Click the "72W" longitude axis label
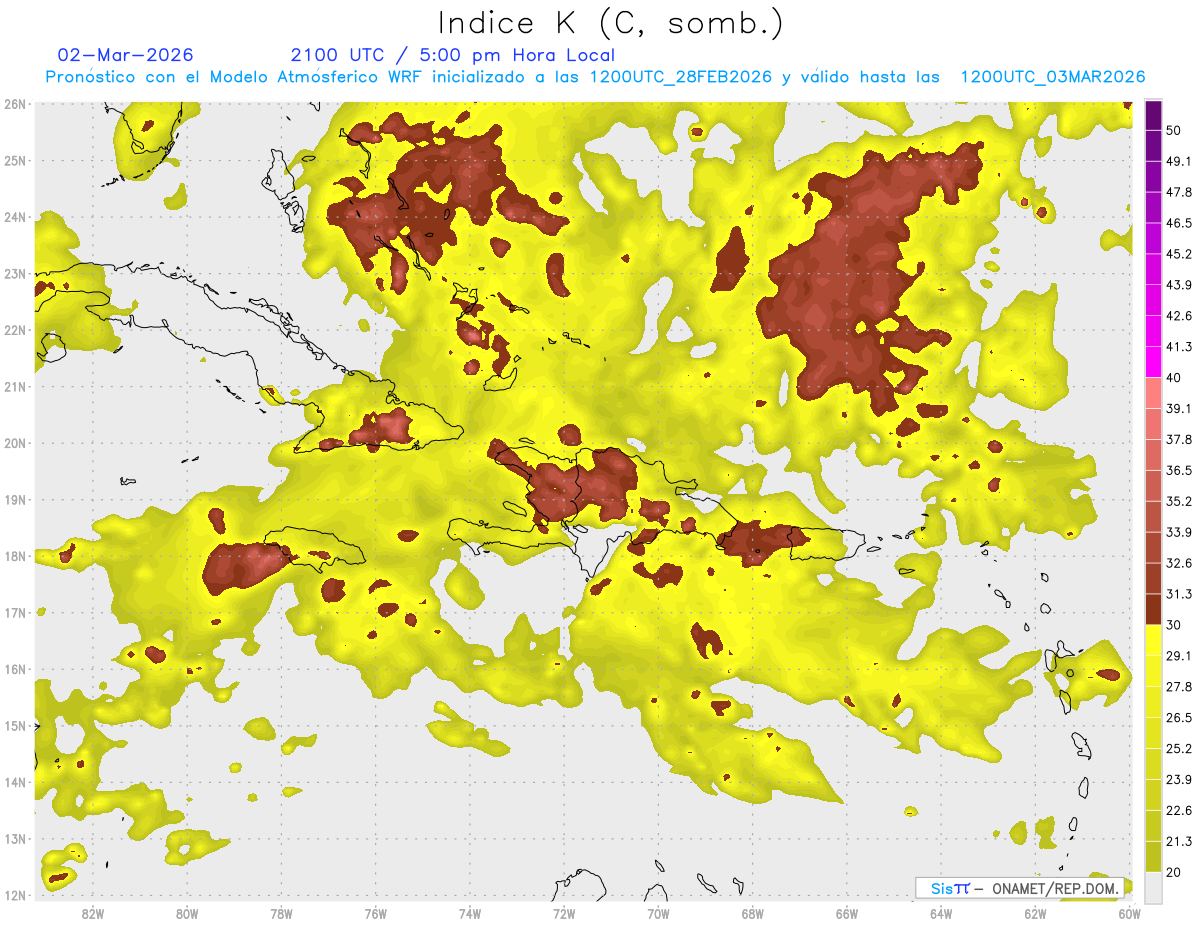 [x=564, y=914]
